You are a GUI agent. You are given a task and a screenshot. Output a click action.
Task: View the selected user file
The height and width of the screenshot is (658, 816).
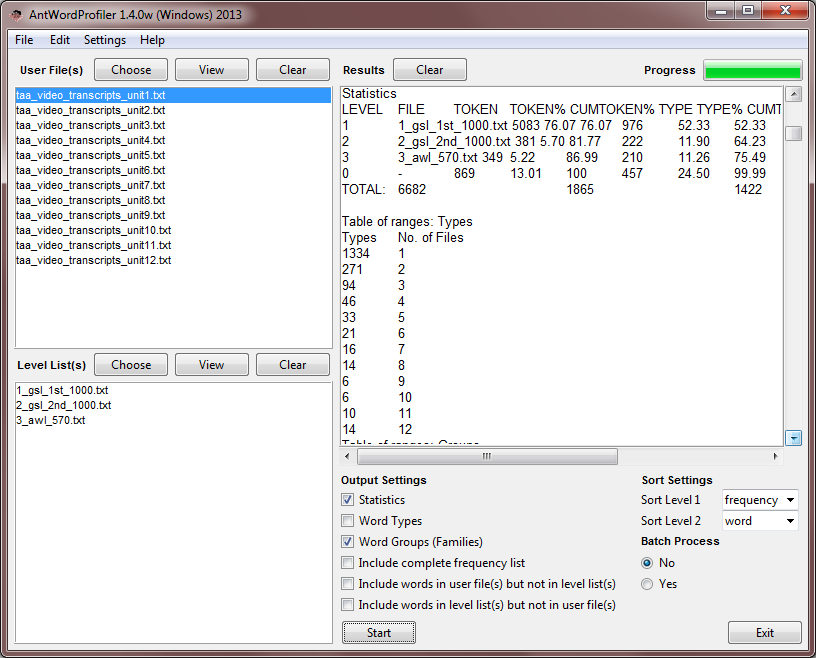(212, 70)
